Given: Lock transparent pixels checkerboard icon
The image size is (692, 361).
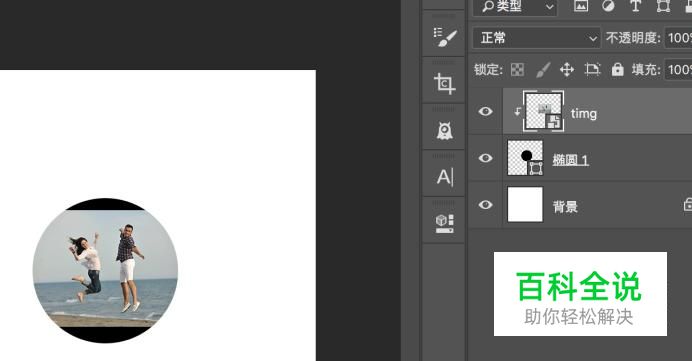Looking at the screenshot, I should (x=517, y=69).
